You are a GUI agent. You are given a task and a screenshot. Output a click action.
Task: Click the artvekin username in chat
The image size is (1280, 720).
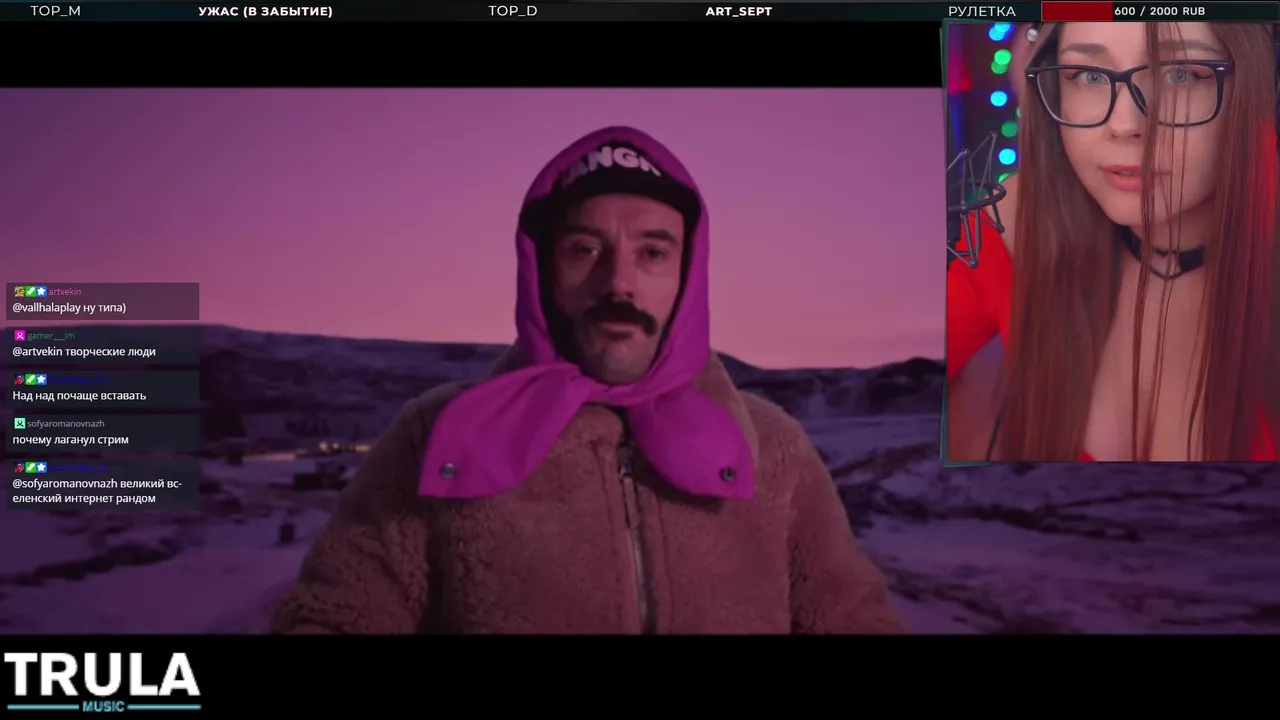pos(65,292)
